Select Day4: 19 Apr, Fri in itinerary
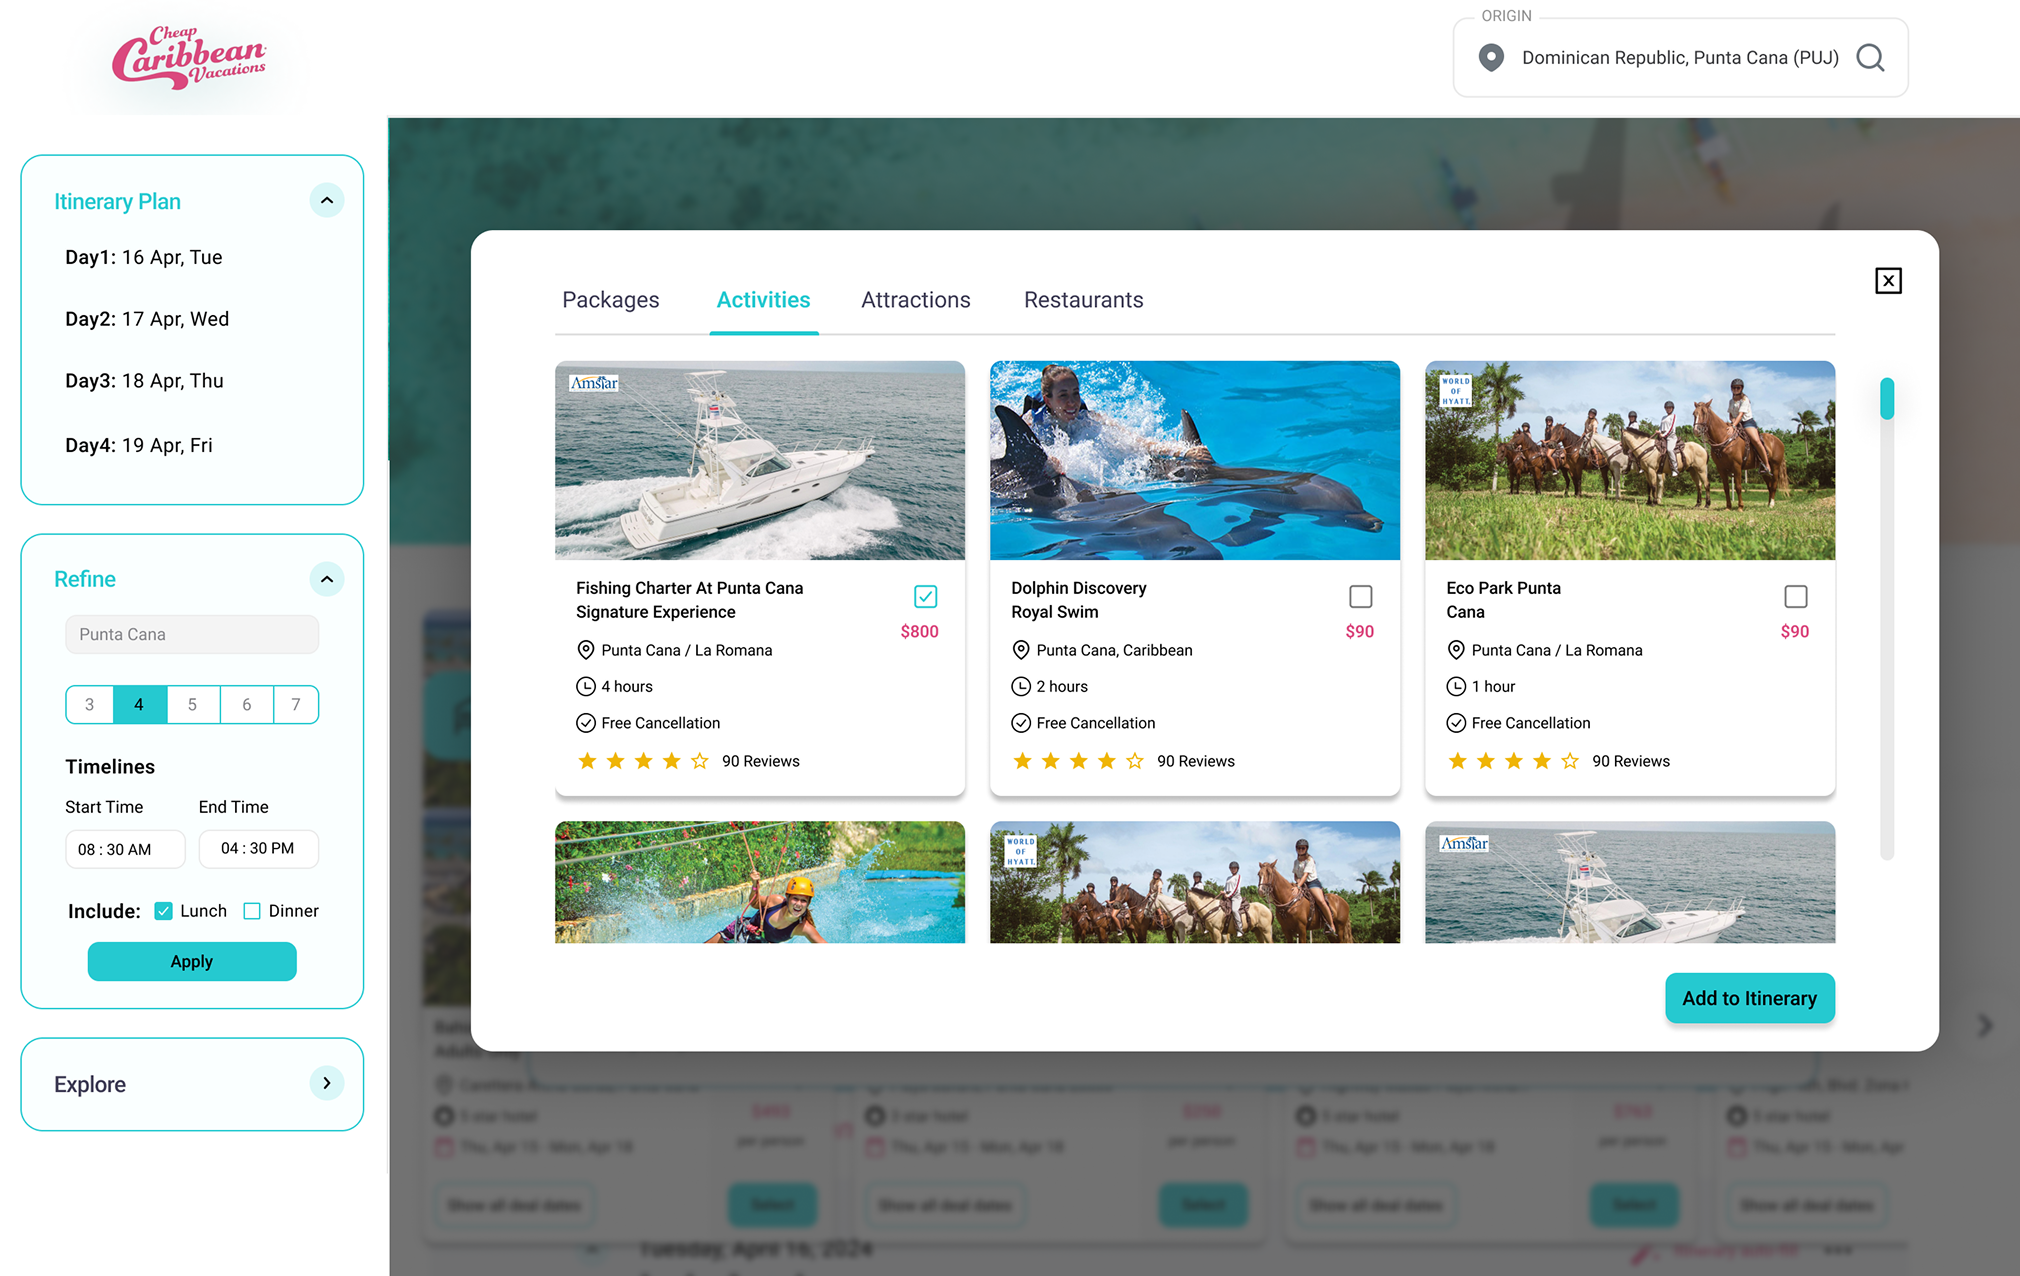 [x=139, y=445]
